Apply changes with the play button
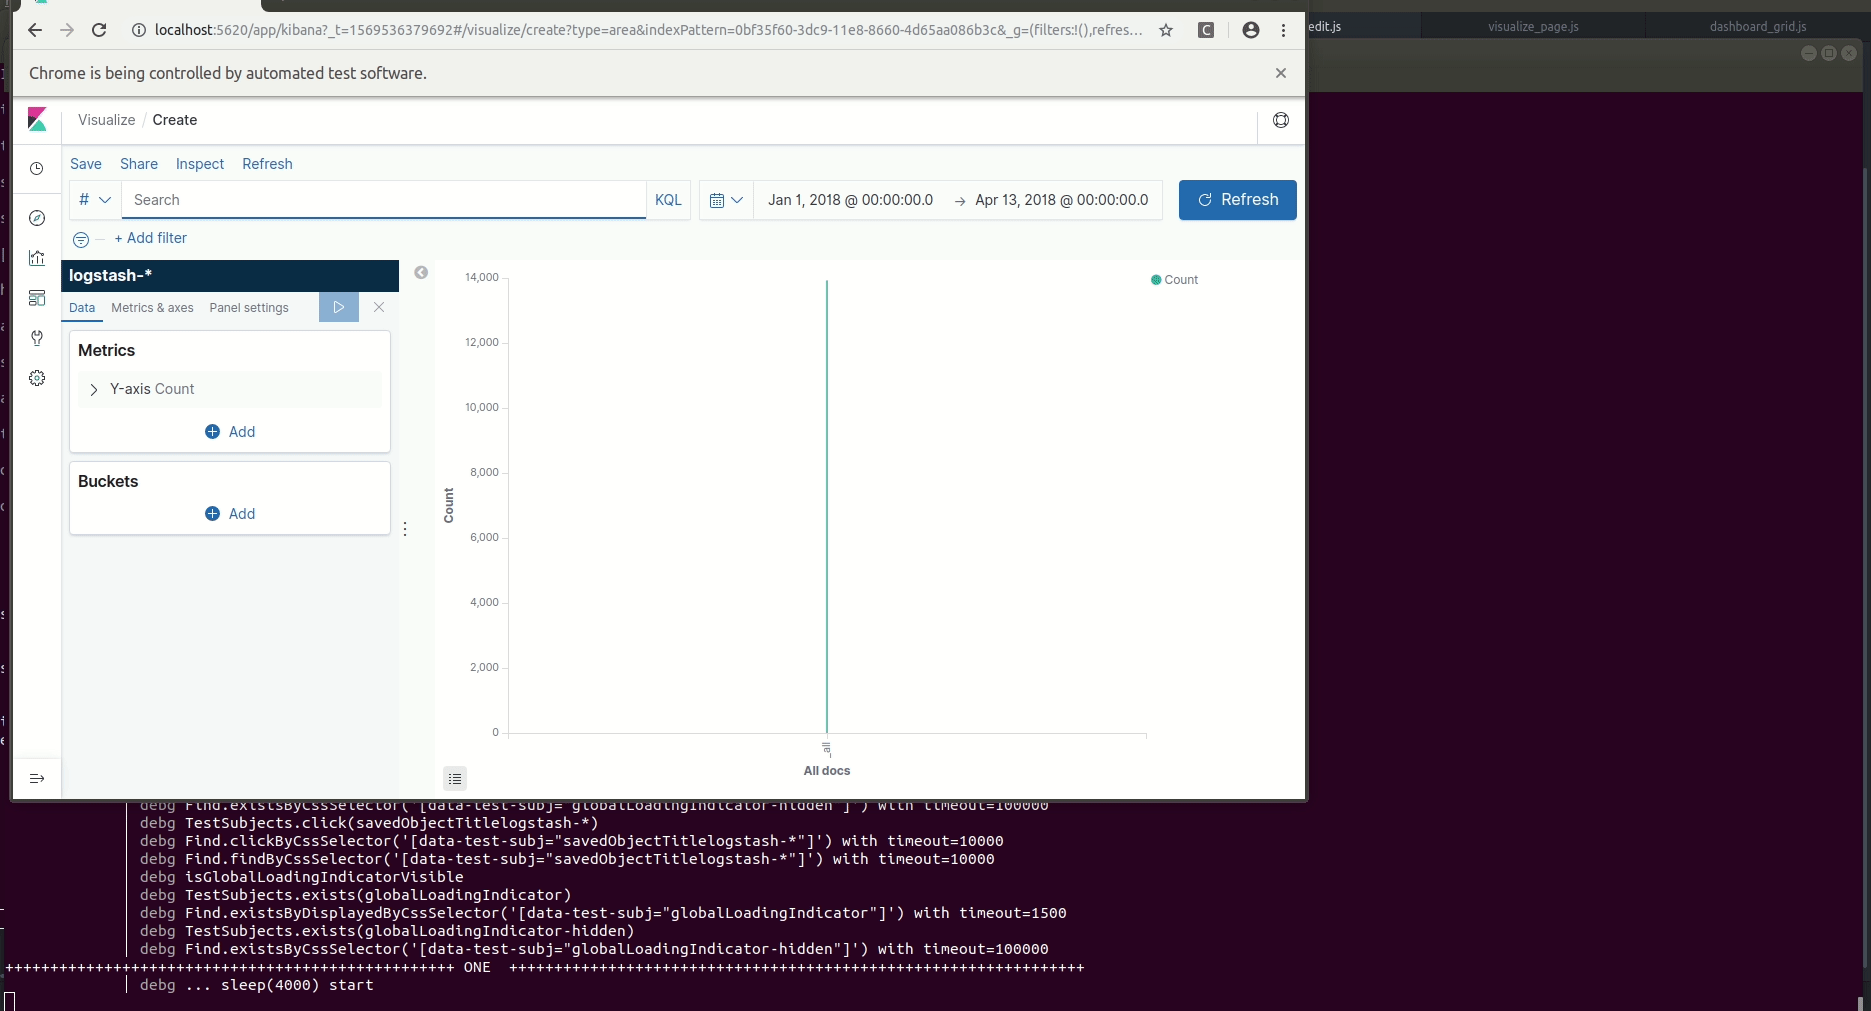 tap(339, 307)
